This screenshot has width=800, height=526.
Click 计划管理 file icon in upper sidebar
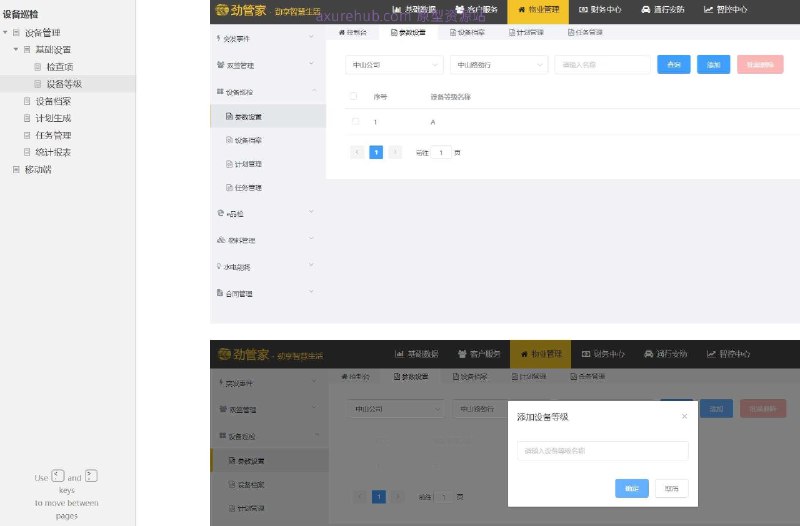pyautogui.click(x=229, y=164)
